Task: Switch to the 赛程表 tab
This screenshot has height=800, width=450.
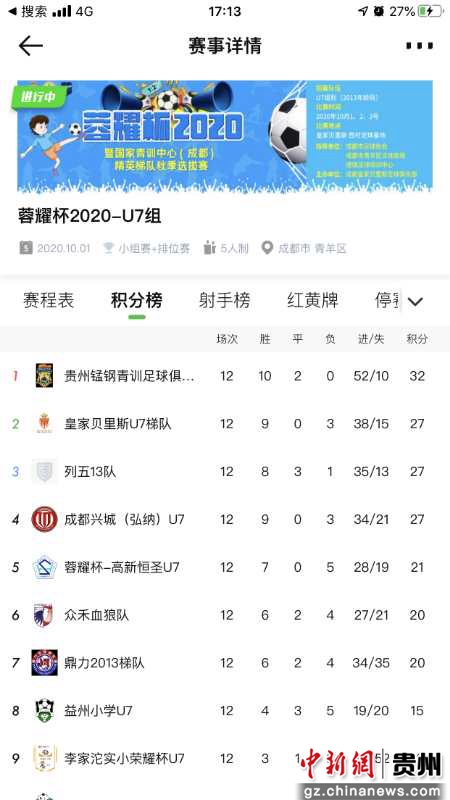Action: pos(48,301)
